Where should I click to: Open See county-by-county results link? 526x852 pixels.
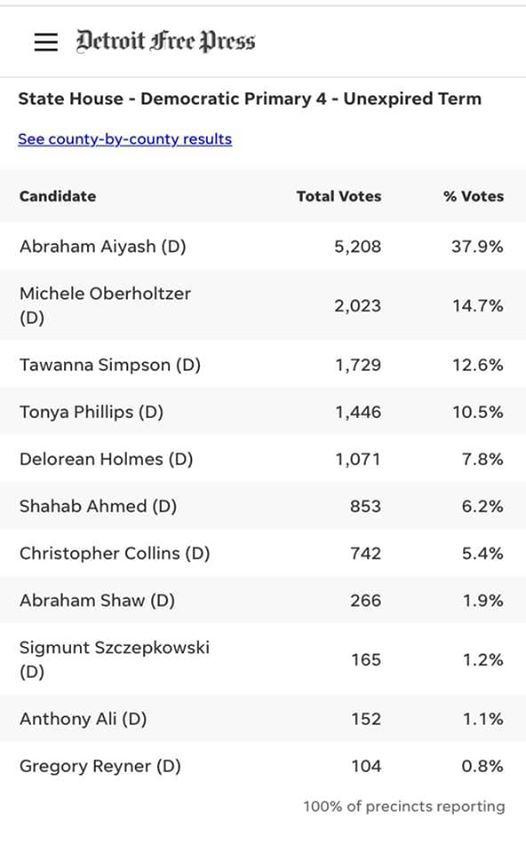pos(125,139)
